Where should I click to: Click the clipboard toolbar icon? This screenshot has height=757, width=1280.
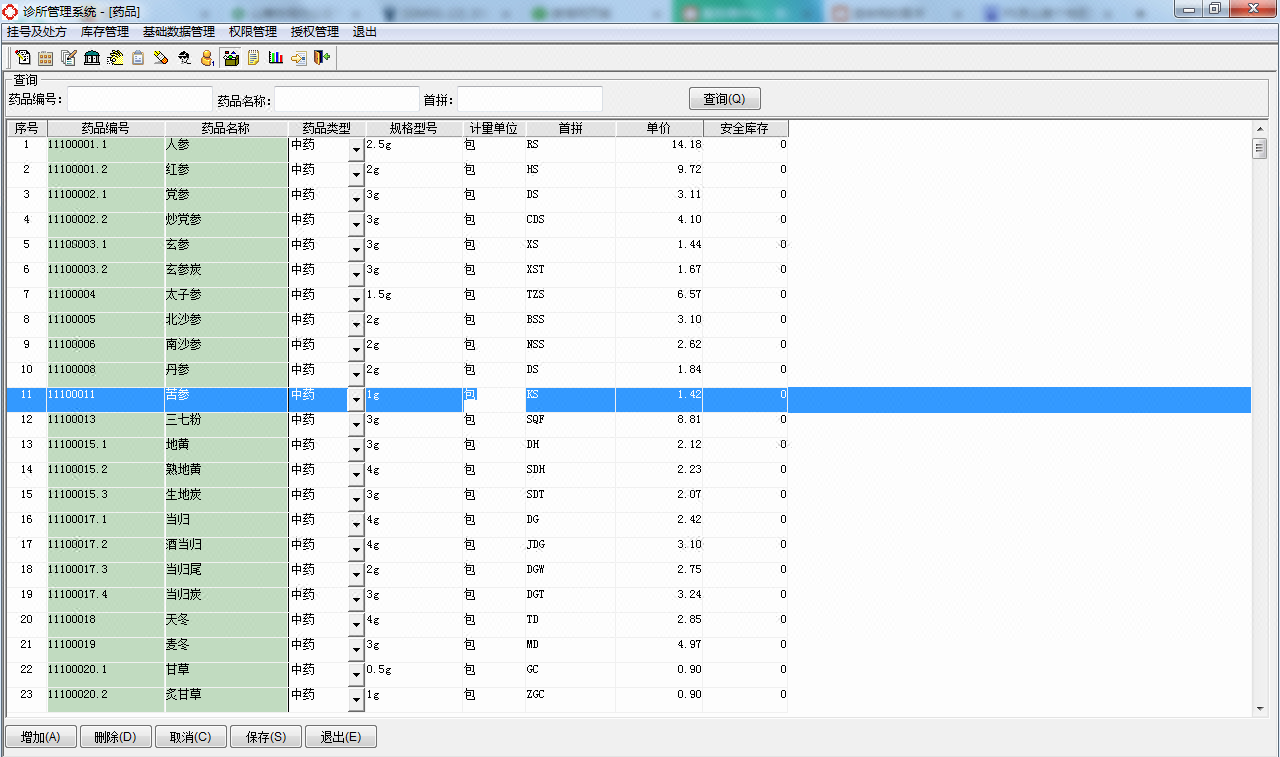[x=137, y=58]
